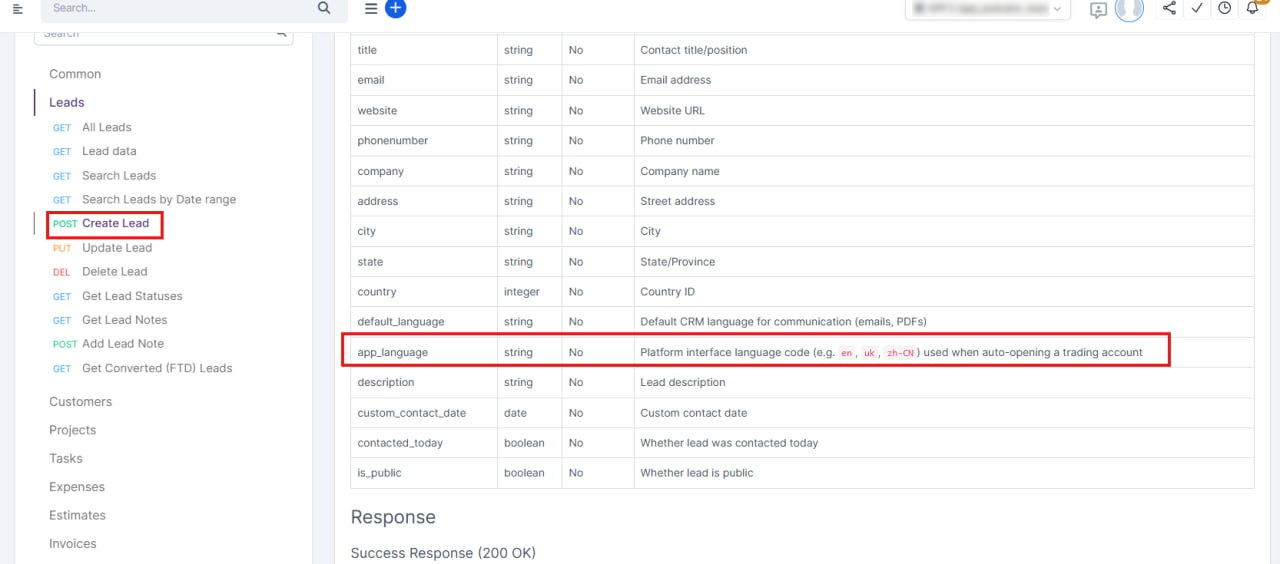The image size is (1280, 564).
Task: Click the top global Search input field
Action: pyautogui.click(x=175, y=8)
